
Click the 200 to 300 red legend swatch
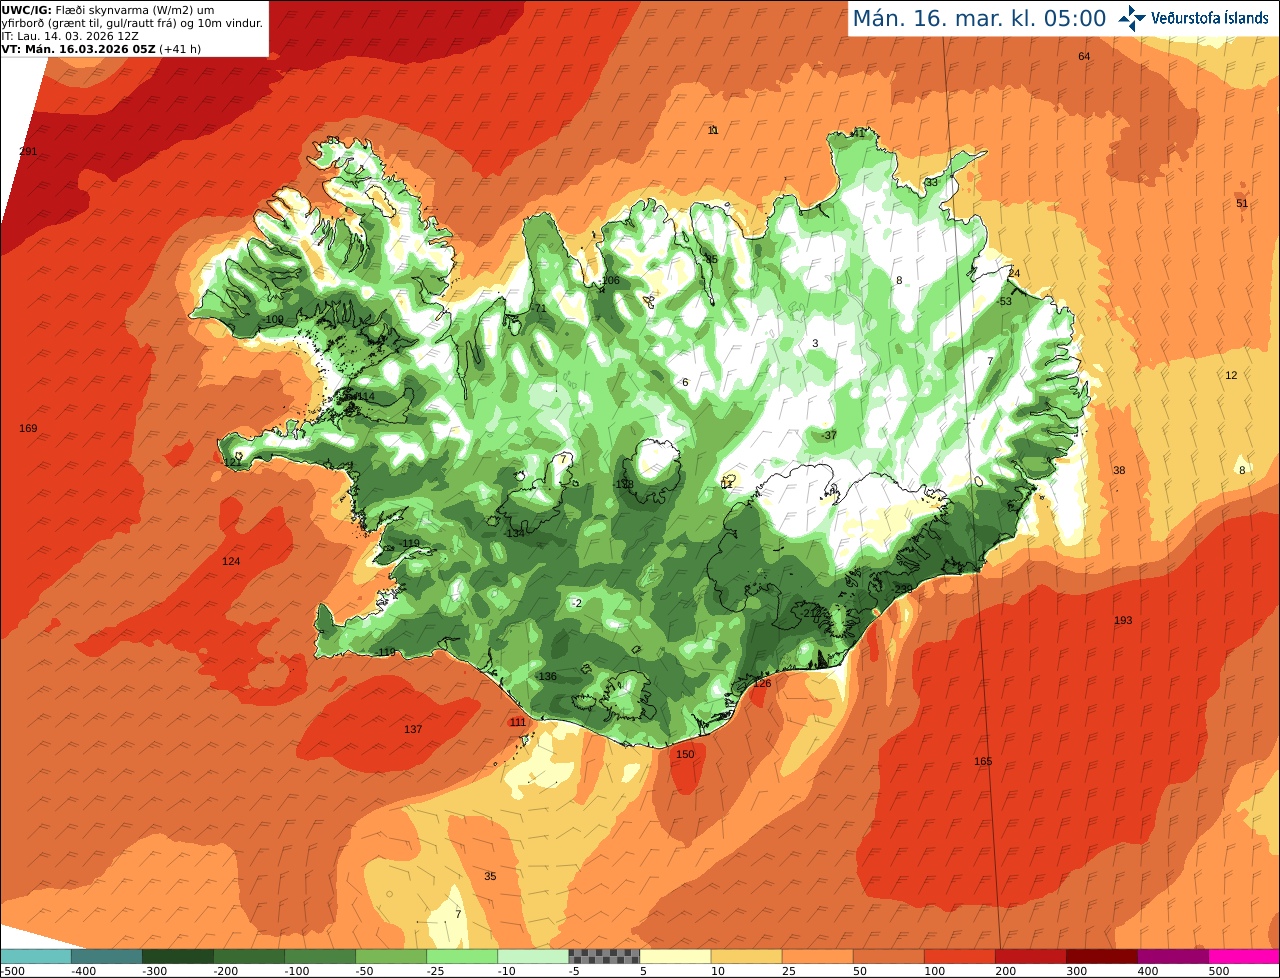click(1030, 956)
